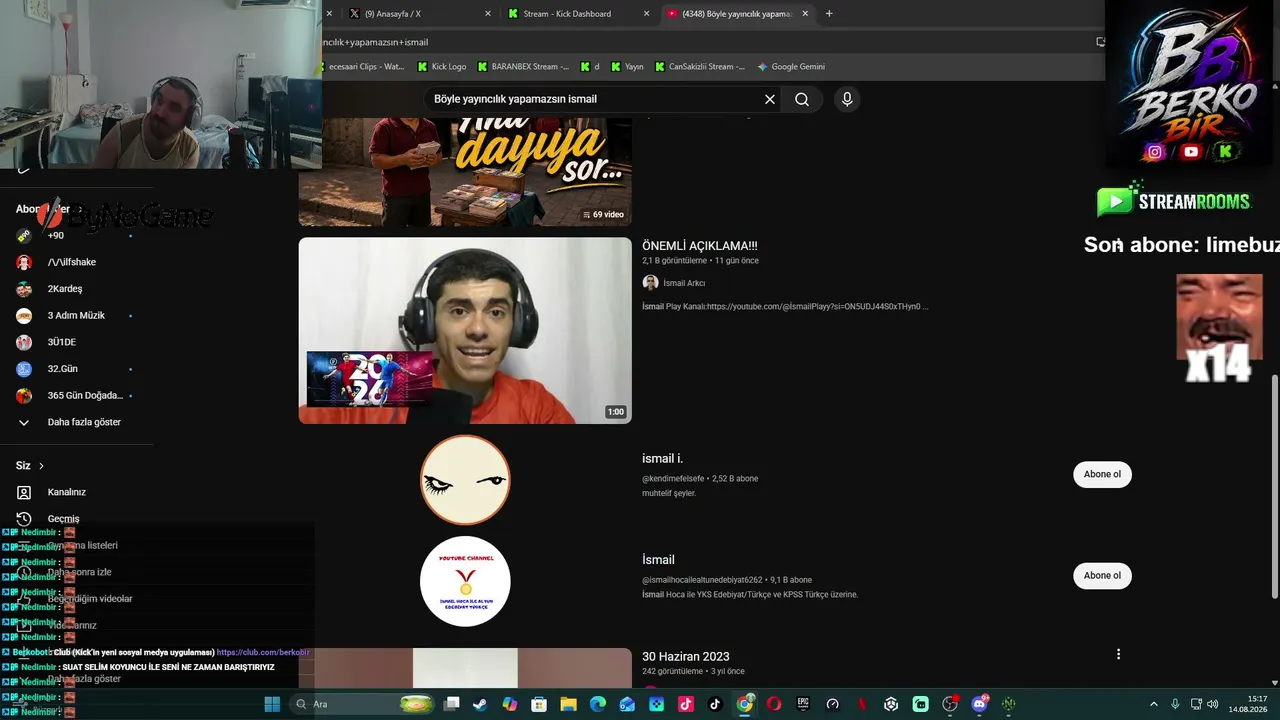Open the BARANBEX Stream bookmark
Viewport: 1280px width, 720px height.
click(x=523, y=67)
